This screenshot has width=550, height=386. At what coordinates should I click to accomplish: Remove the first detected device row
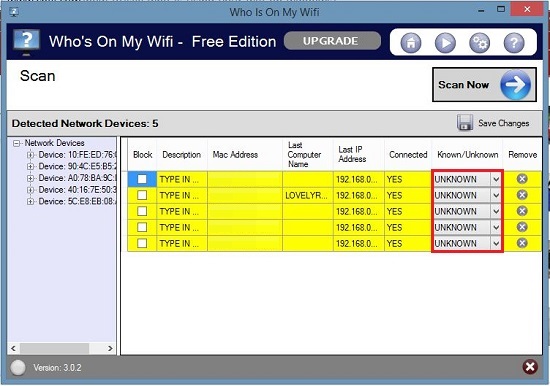click(x=522, y=179)
